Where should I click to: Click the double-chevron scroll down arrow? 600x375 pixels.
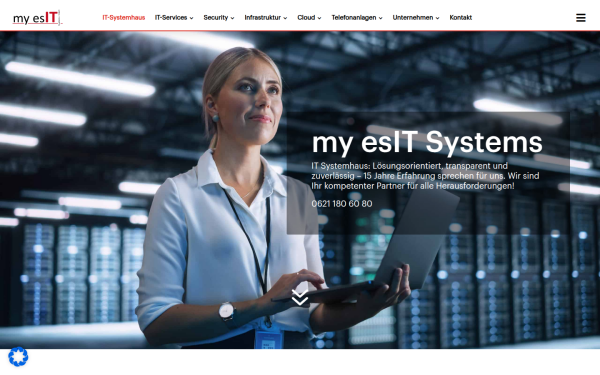click(x=300, y=297)
